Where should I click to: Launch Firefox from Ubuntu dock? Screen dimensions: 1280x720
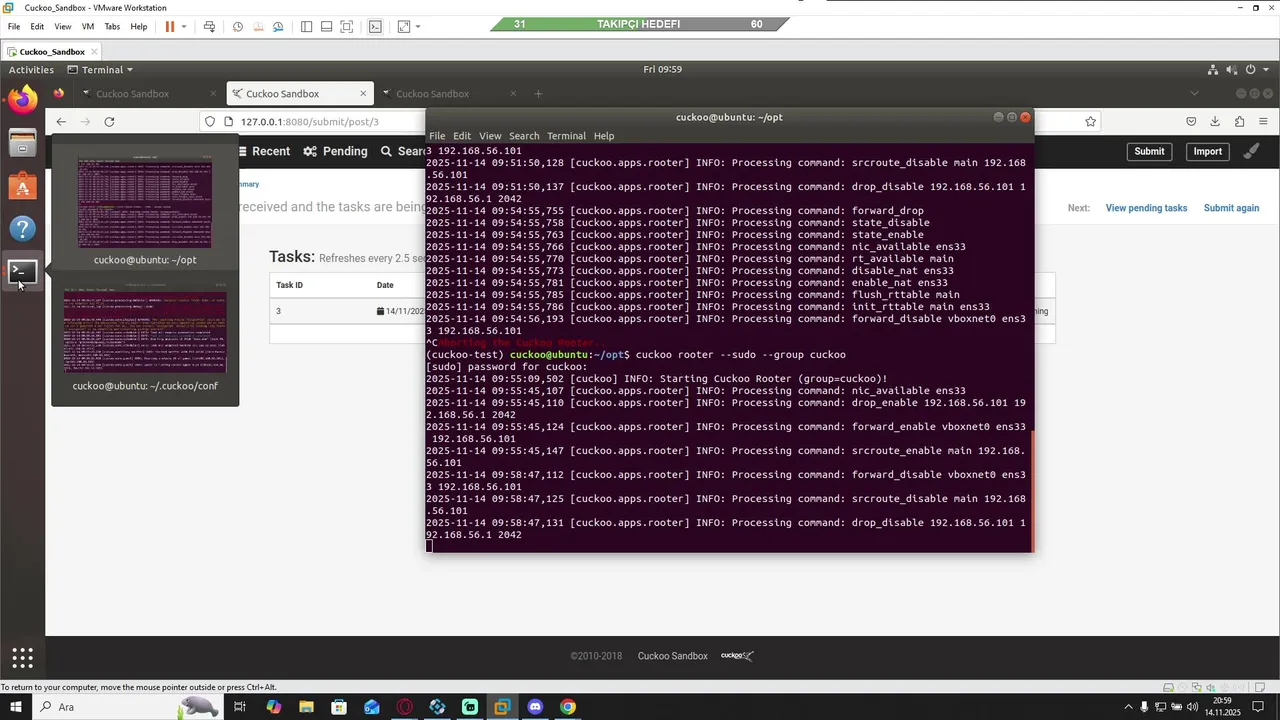(22, 98)
